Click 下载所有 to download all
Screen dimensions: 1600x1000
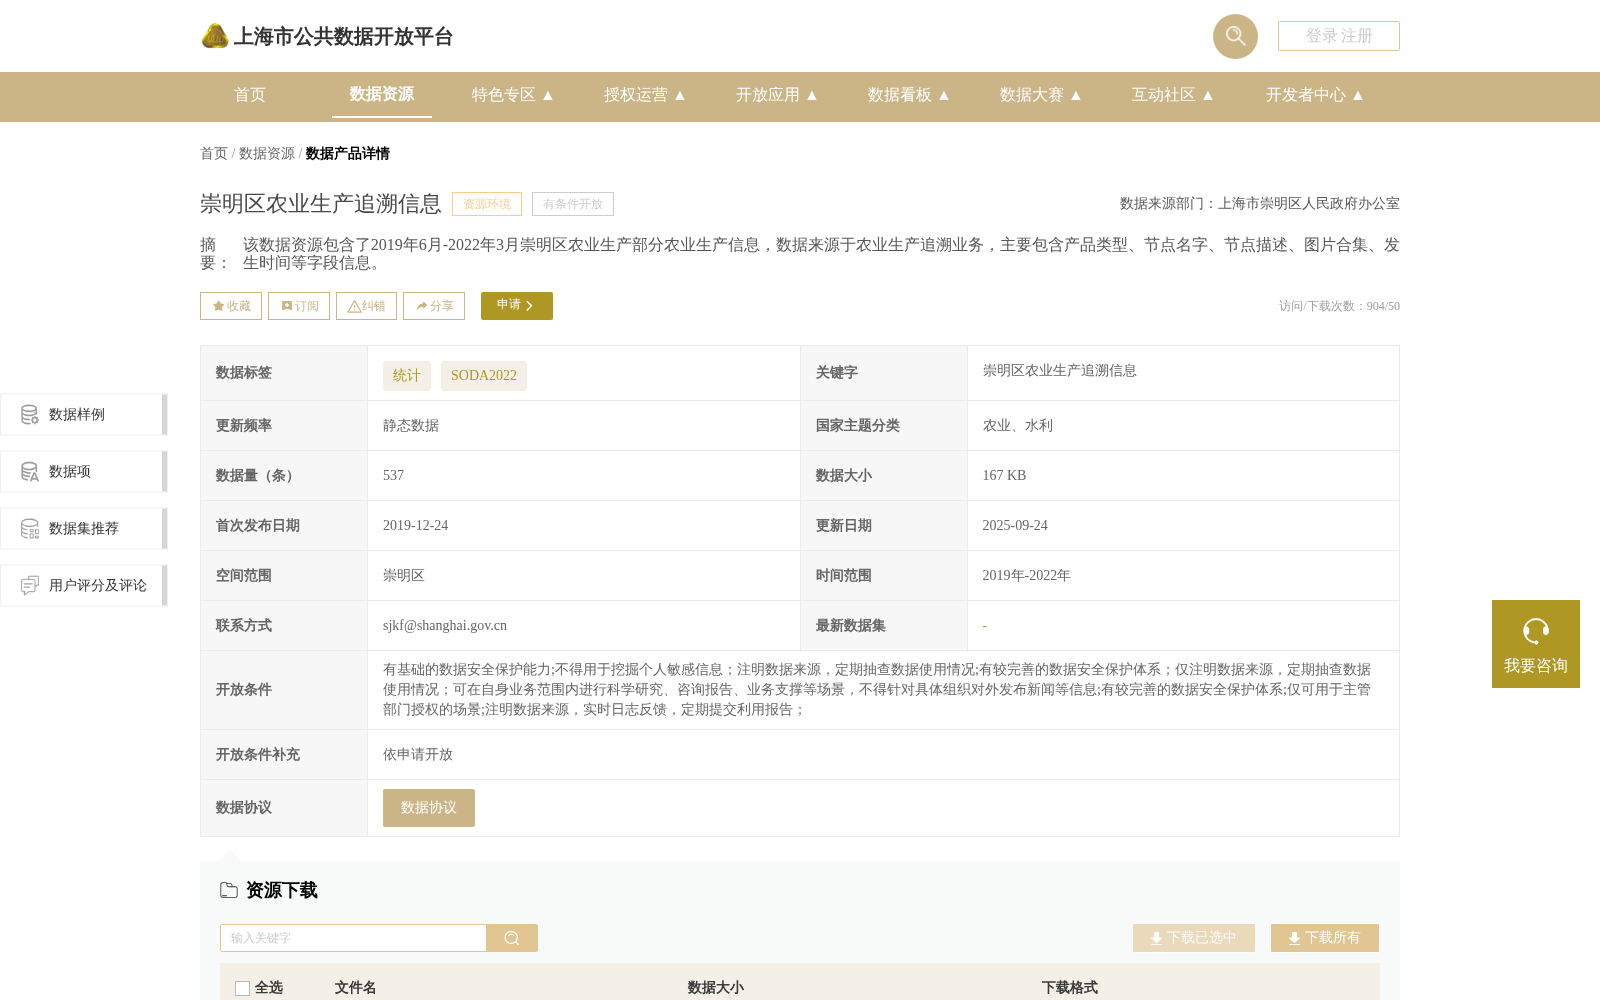coord(1325,938)
